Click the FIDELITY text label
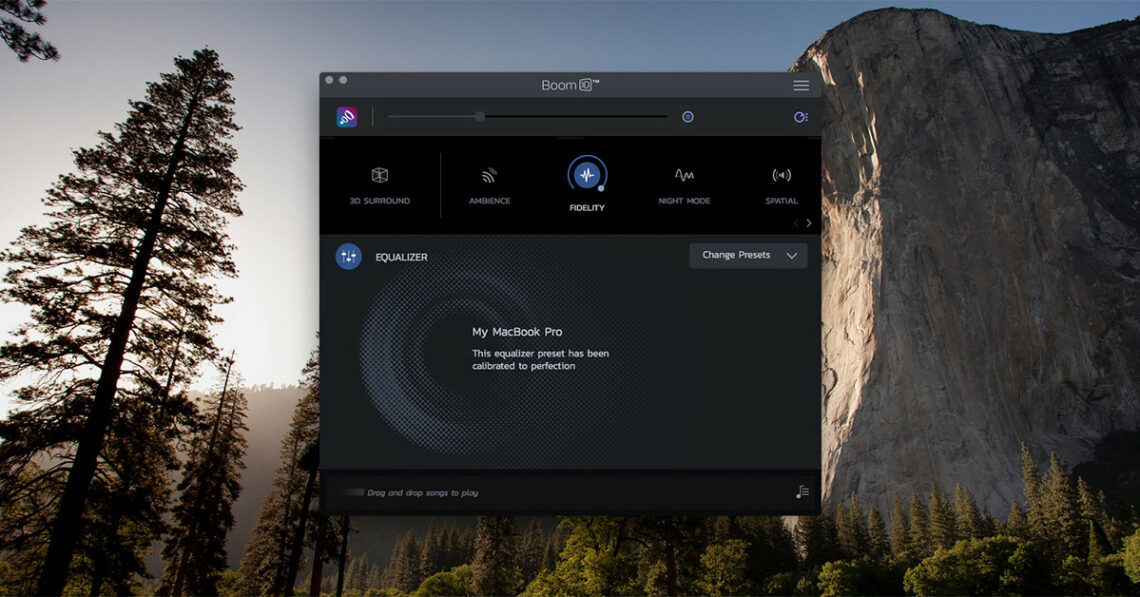The image size is (1140, 597). pos(587,208)
